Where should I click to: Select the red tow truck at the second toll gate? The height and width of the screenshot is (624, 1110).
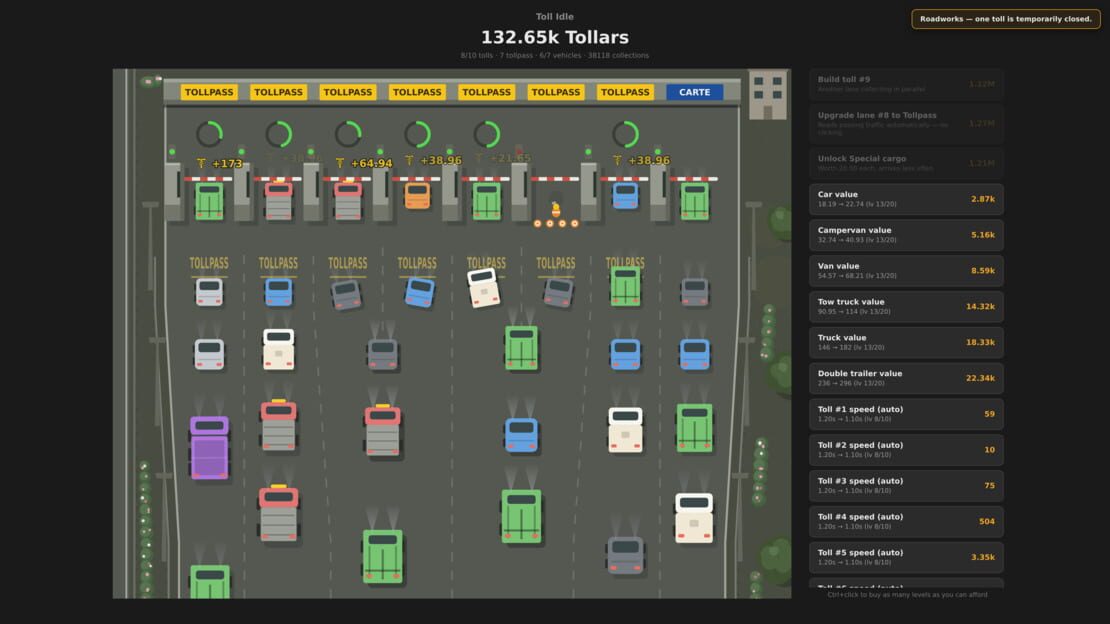point(278,200)
